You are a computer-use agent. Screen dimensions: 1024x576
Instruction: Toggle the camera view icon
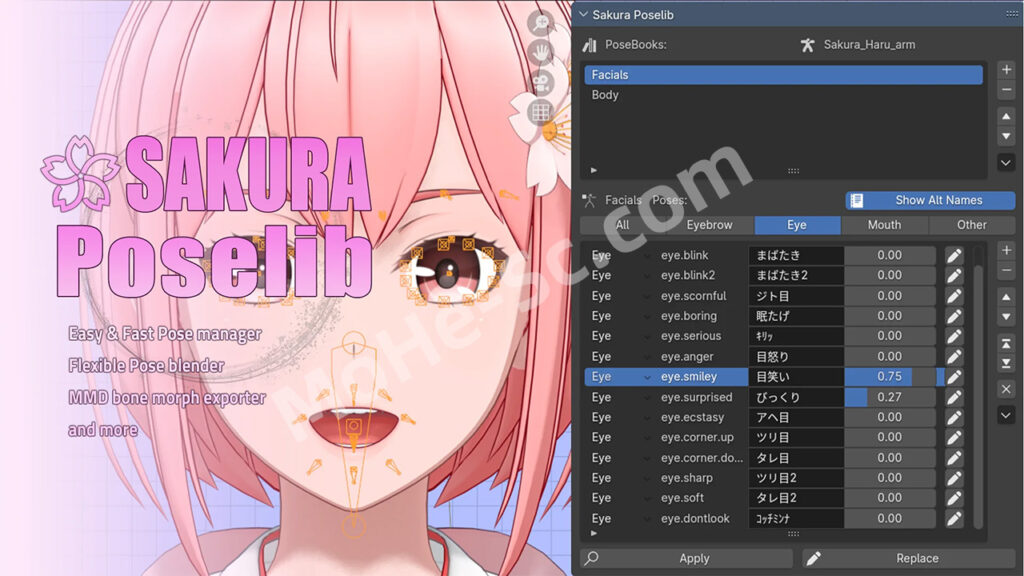click(542, 82)
